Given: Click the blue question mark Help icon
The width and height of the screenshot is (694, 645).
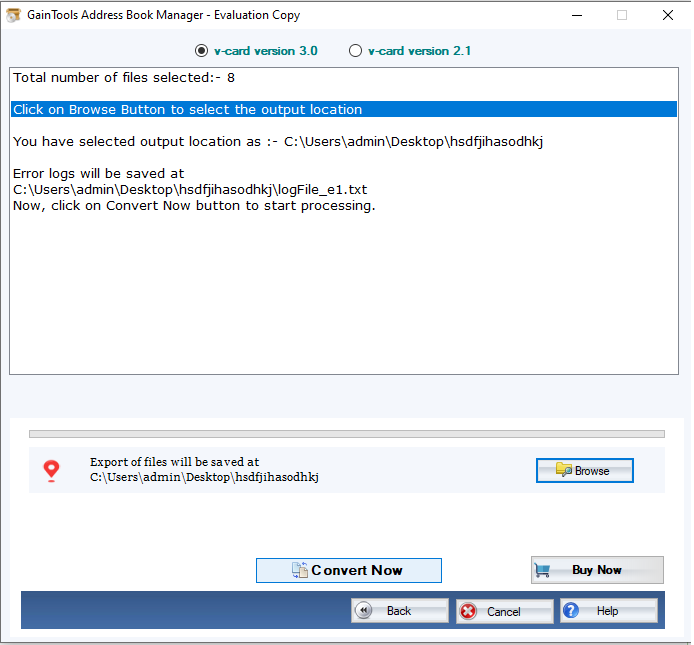Looking at the screenshot, I should click(x=571, y=610).
